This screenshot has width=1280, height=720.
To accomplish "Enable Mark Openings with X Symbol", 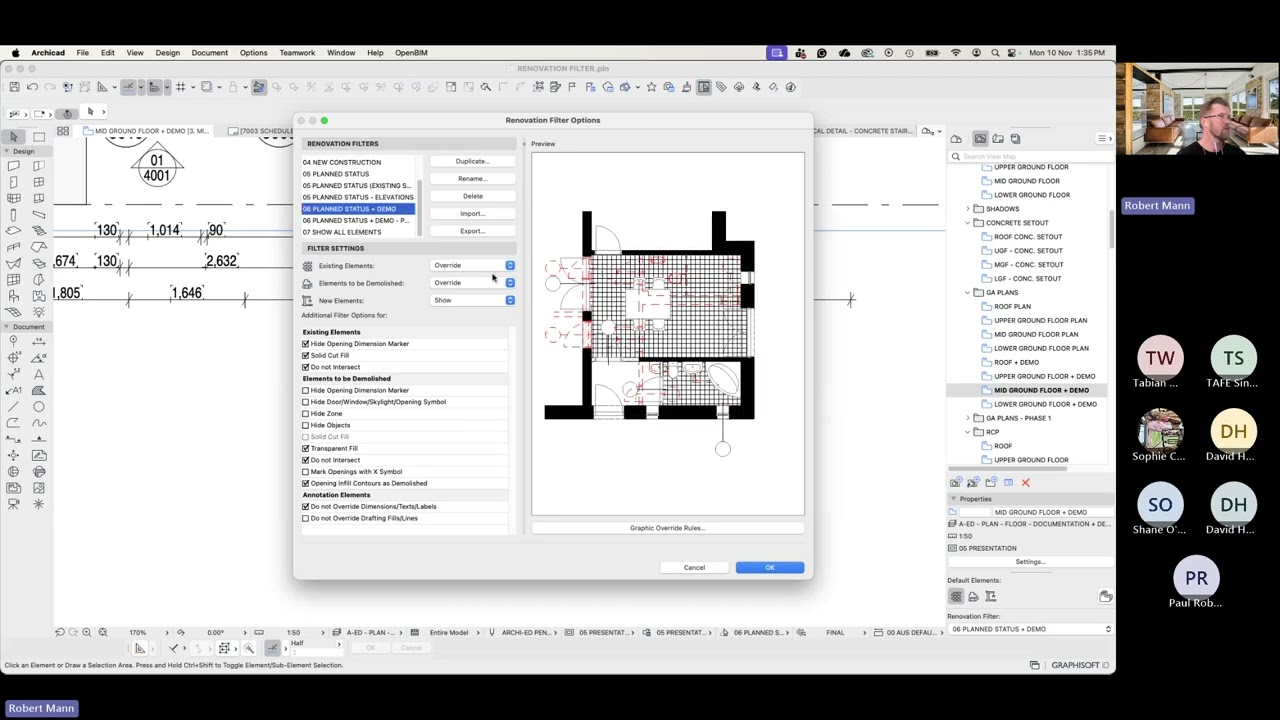I will (x=306, y=472).
